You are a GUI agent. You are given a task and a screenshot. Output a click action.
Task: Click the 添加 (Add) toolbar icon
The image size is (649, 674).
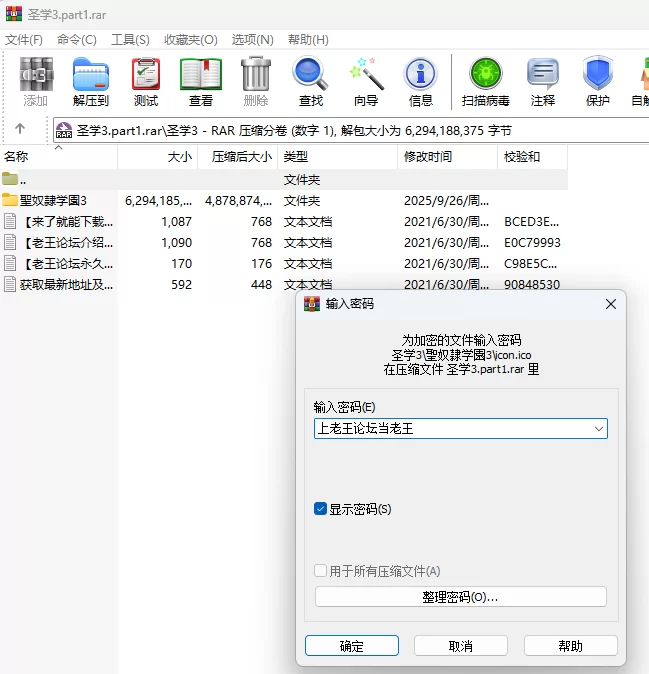tap(36, 74)
